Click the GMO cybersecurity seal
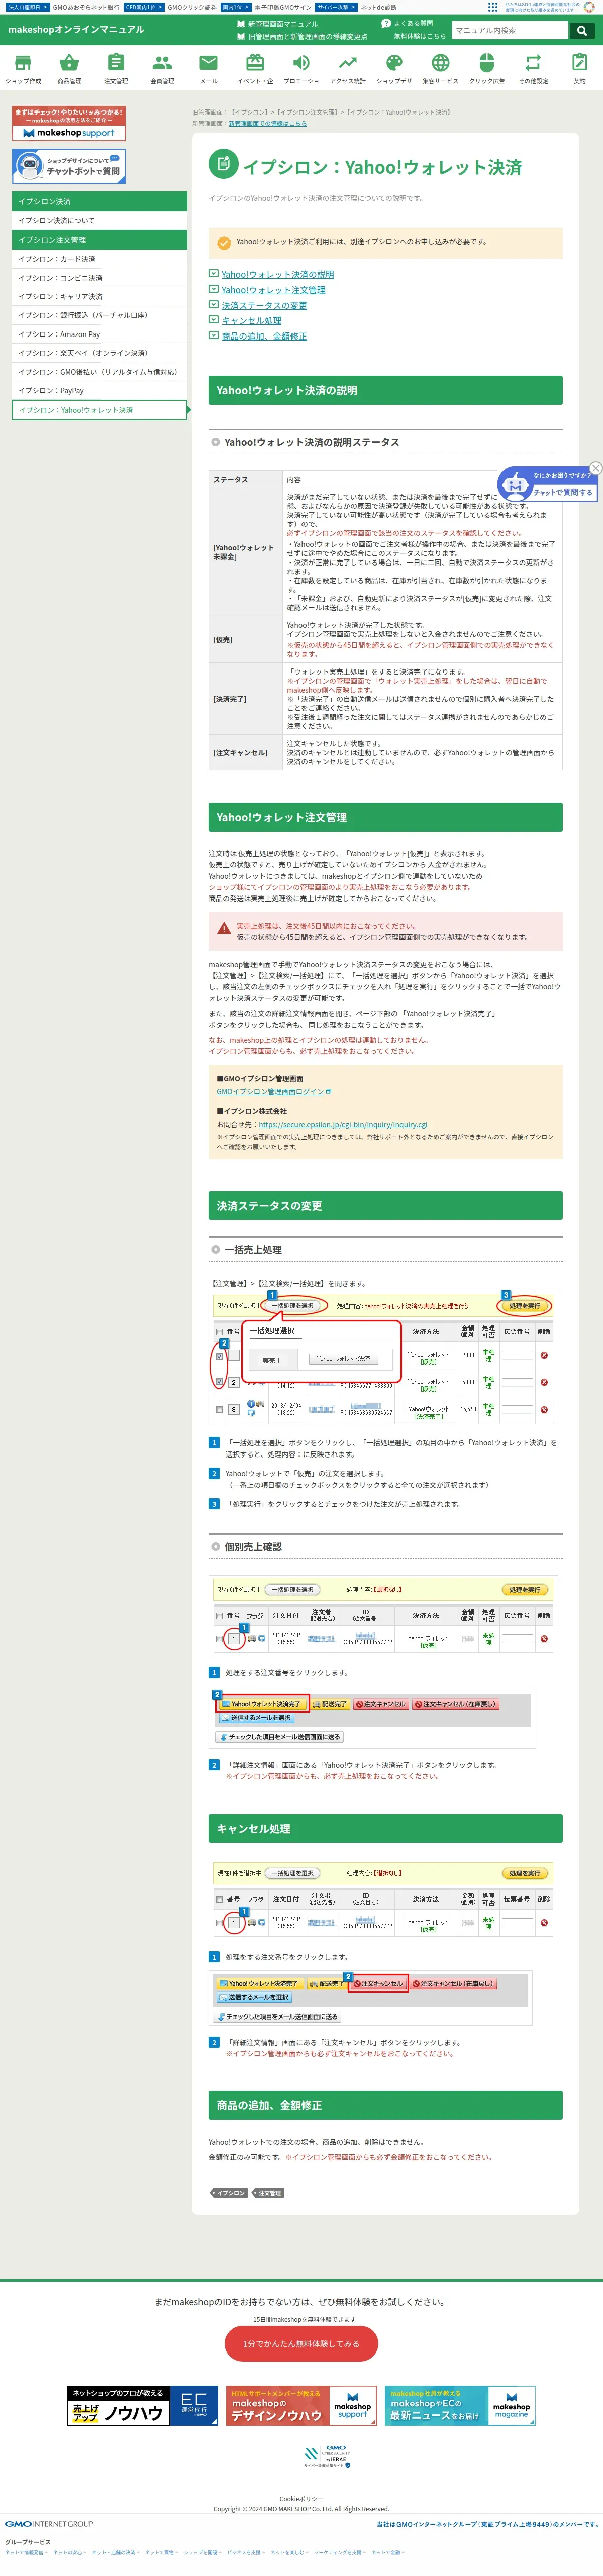 click(x=327, y=2456)
